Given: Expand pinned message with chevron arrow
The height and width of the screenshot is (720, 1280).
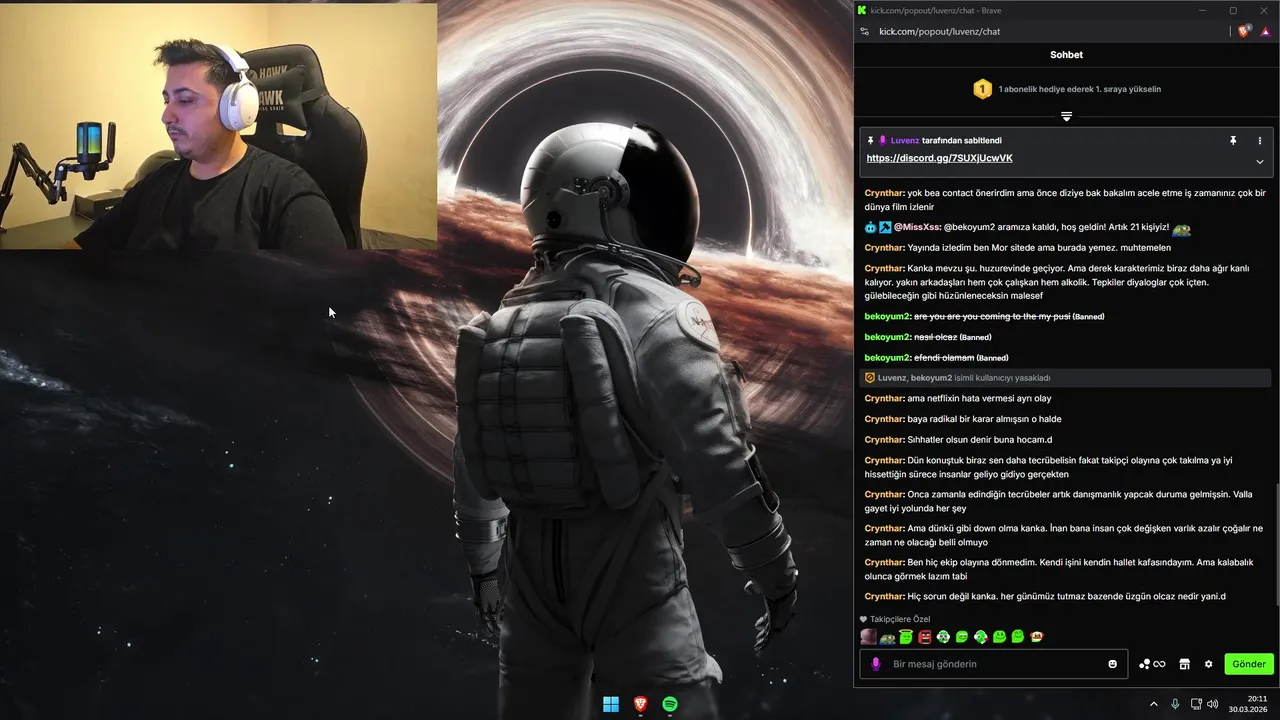Looking at the screenshot, I should [x=1260, y=161].
